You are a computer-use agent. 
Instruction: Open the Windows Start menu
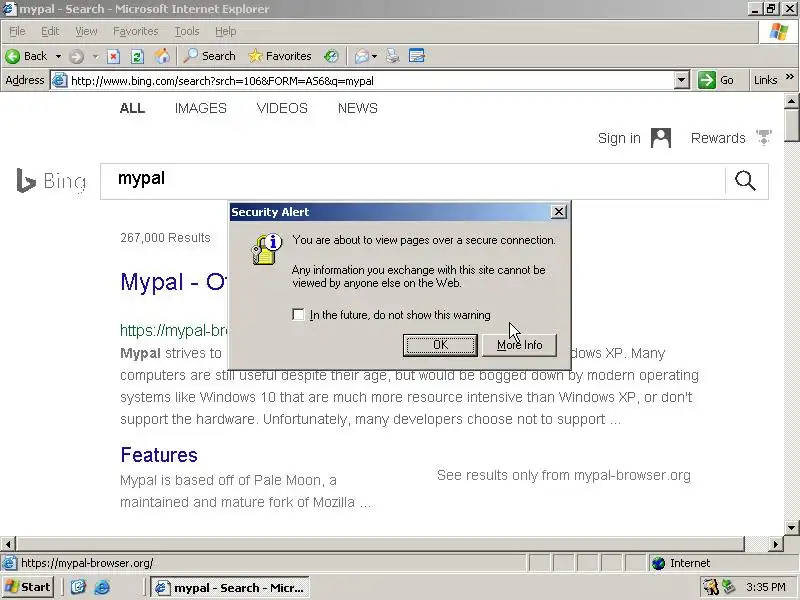28,587
